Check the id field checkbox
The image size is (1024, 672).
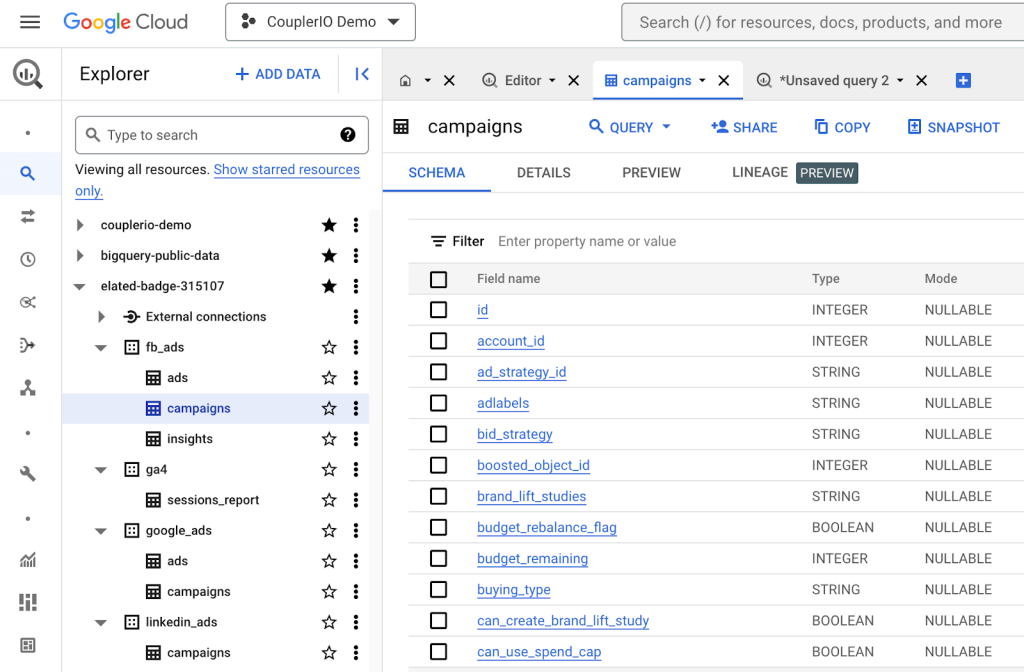pyautogui.click(x=439, y=310)
